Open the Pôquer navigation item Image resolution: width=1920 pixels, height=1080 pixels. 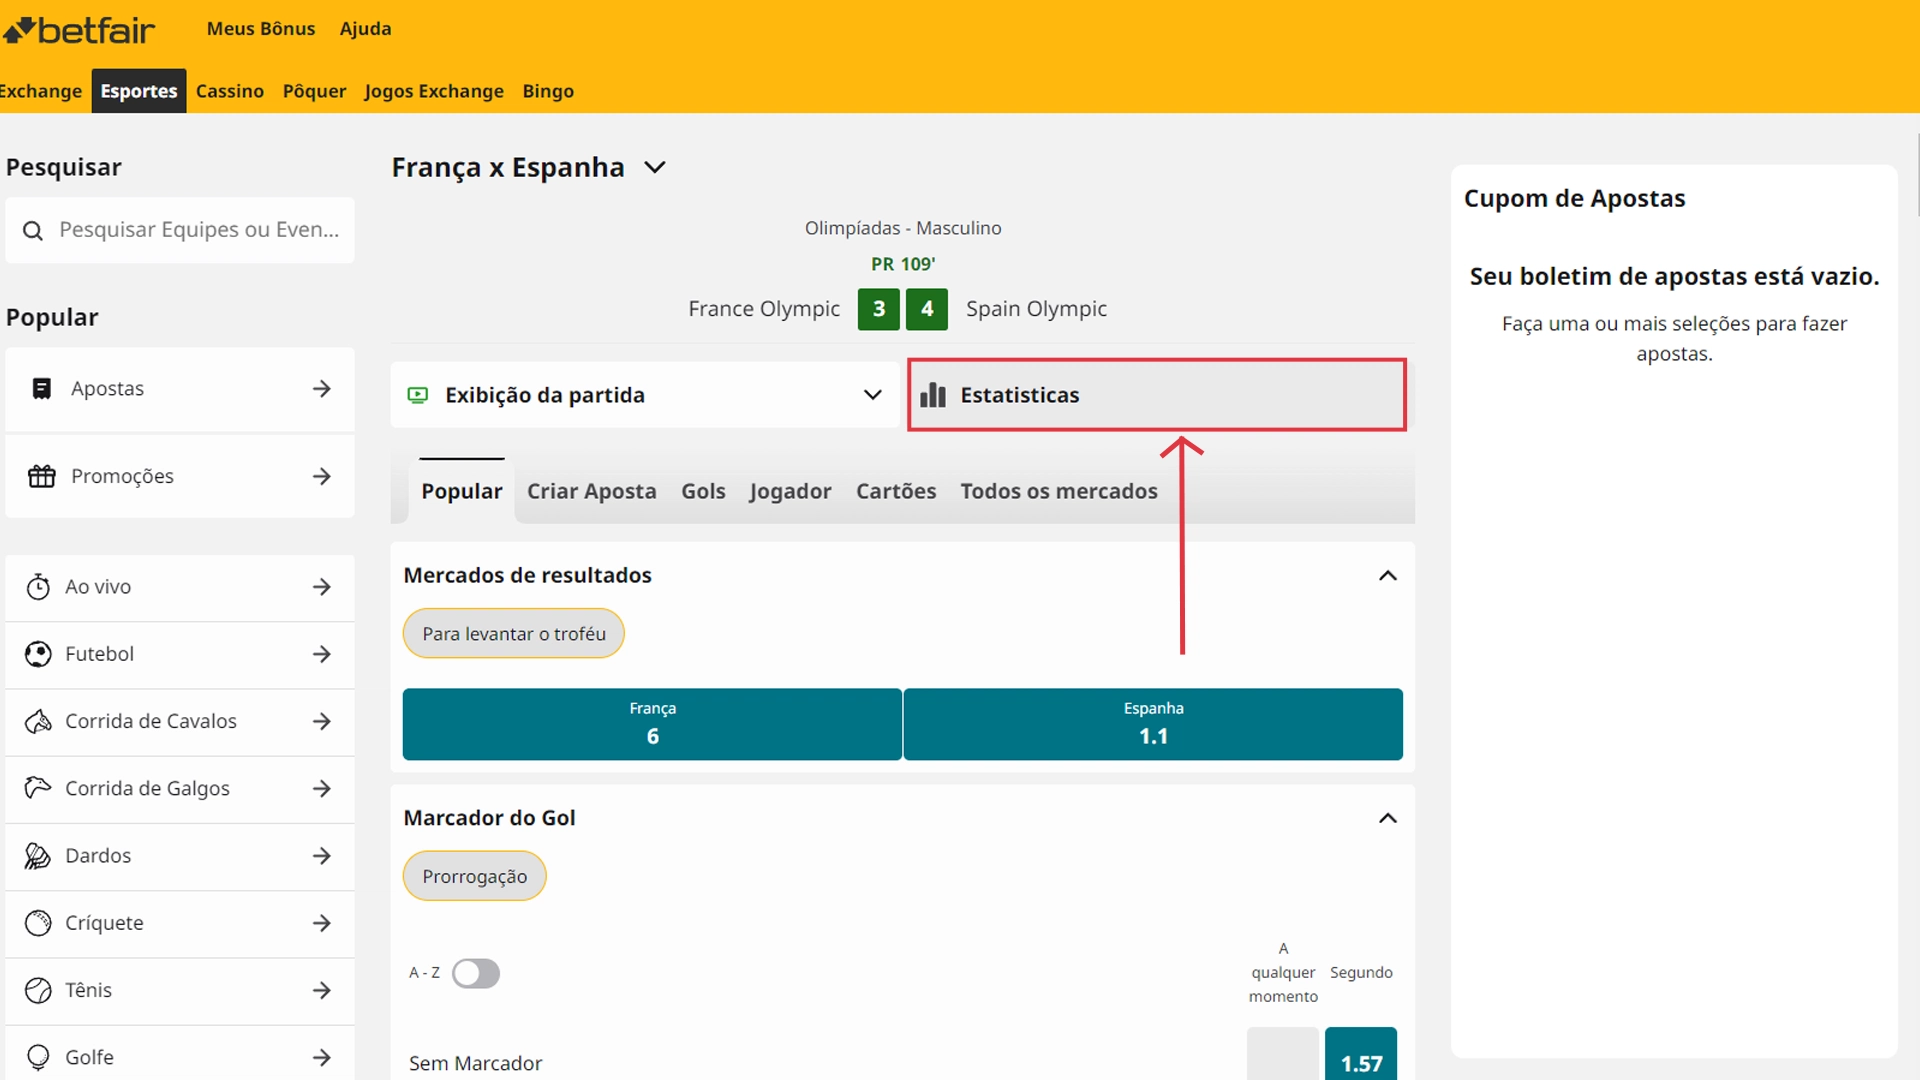coord(314,91)
